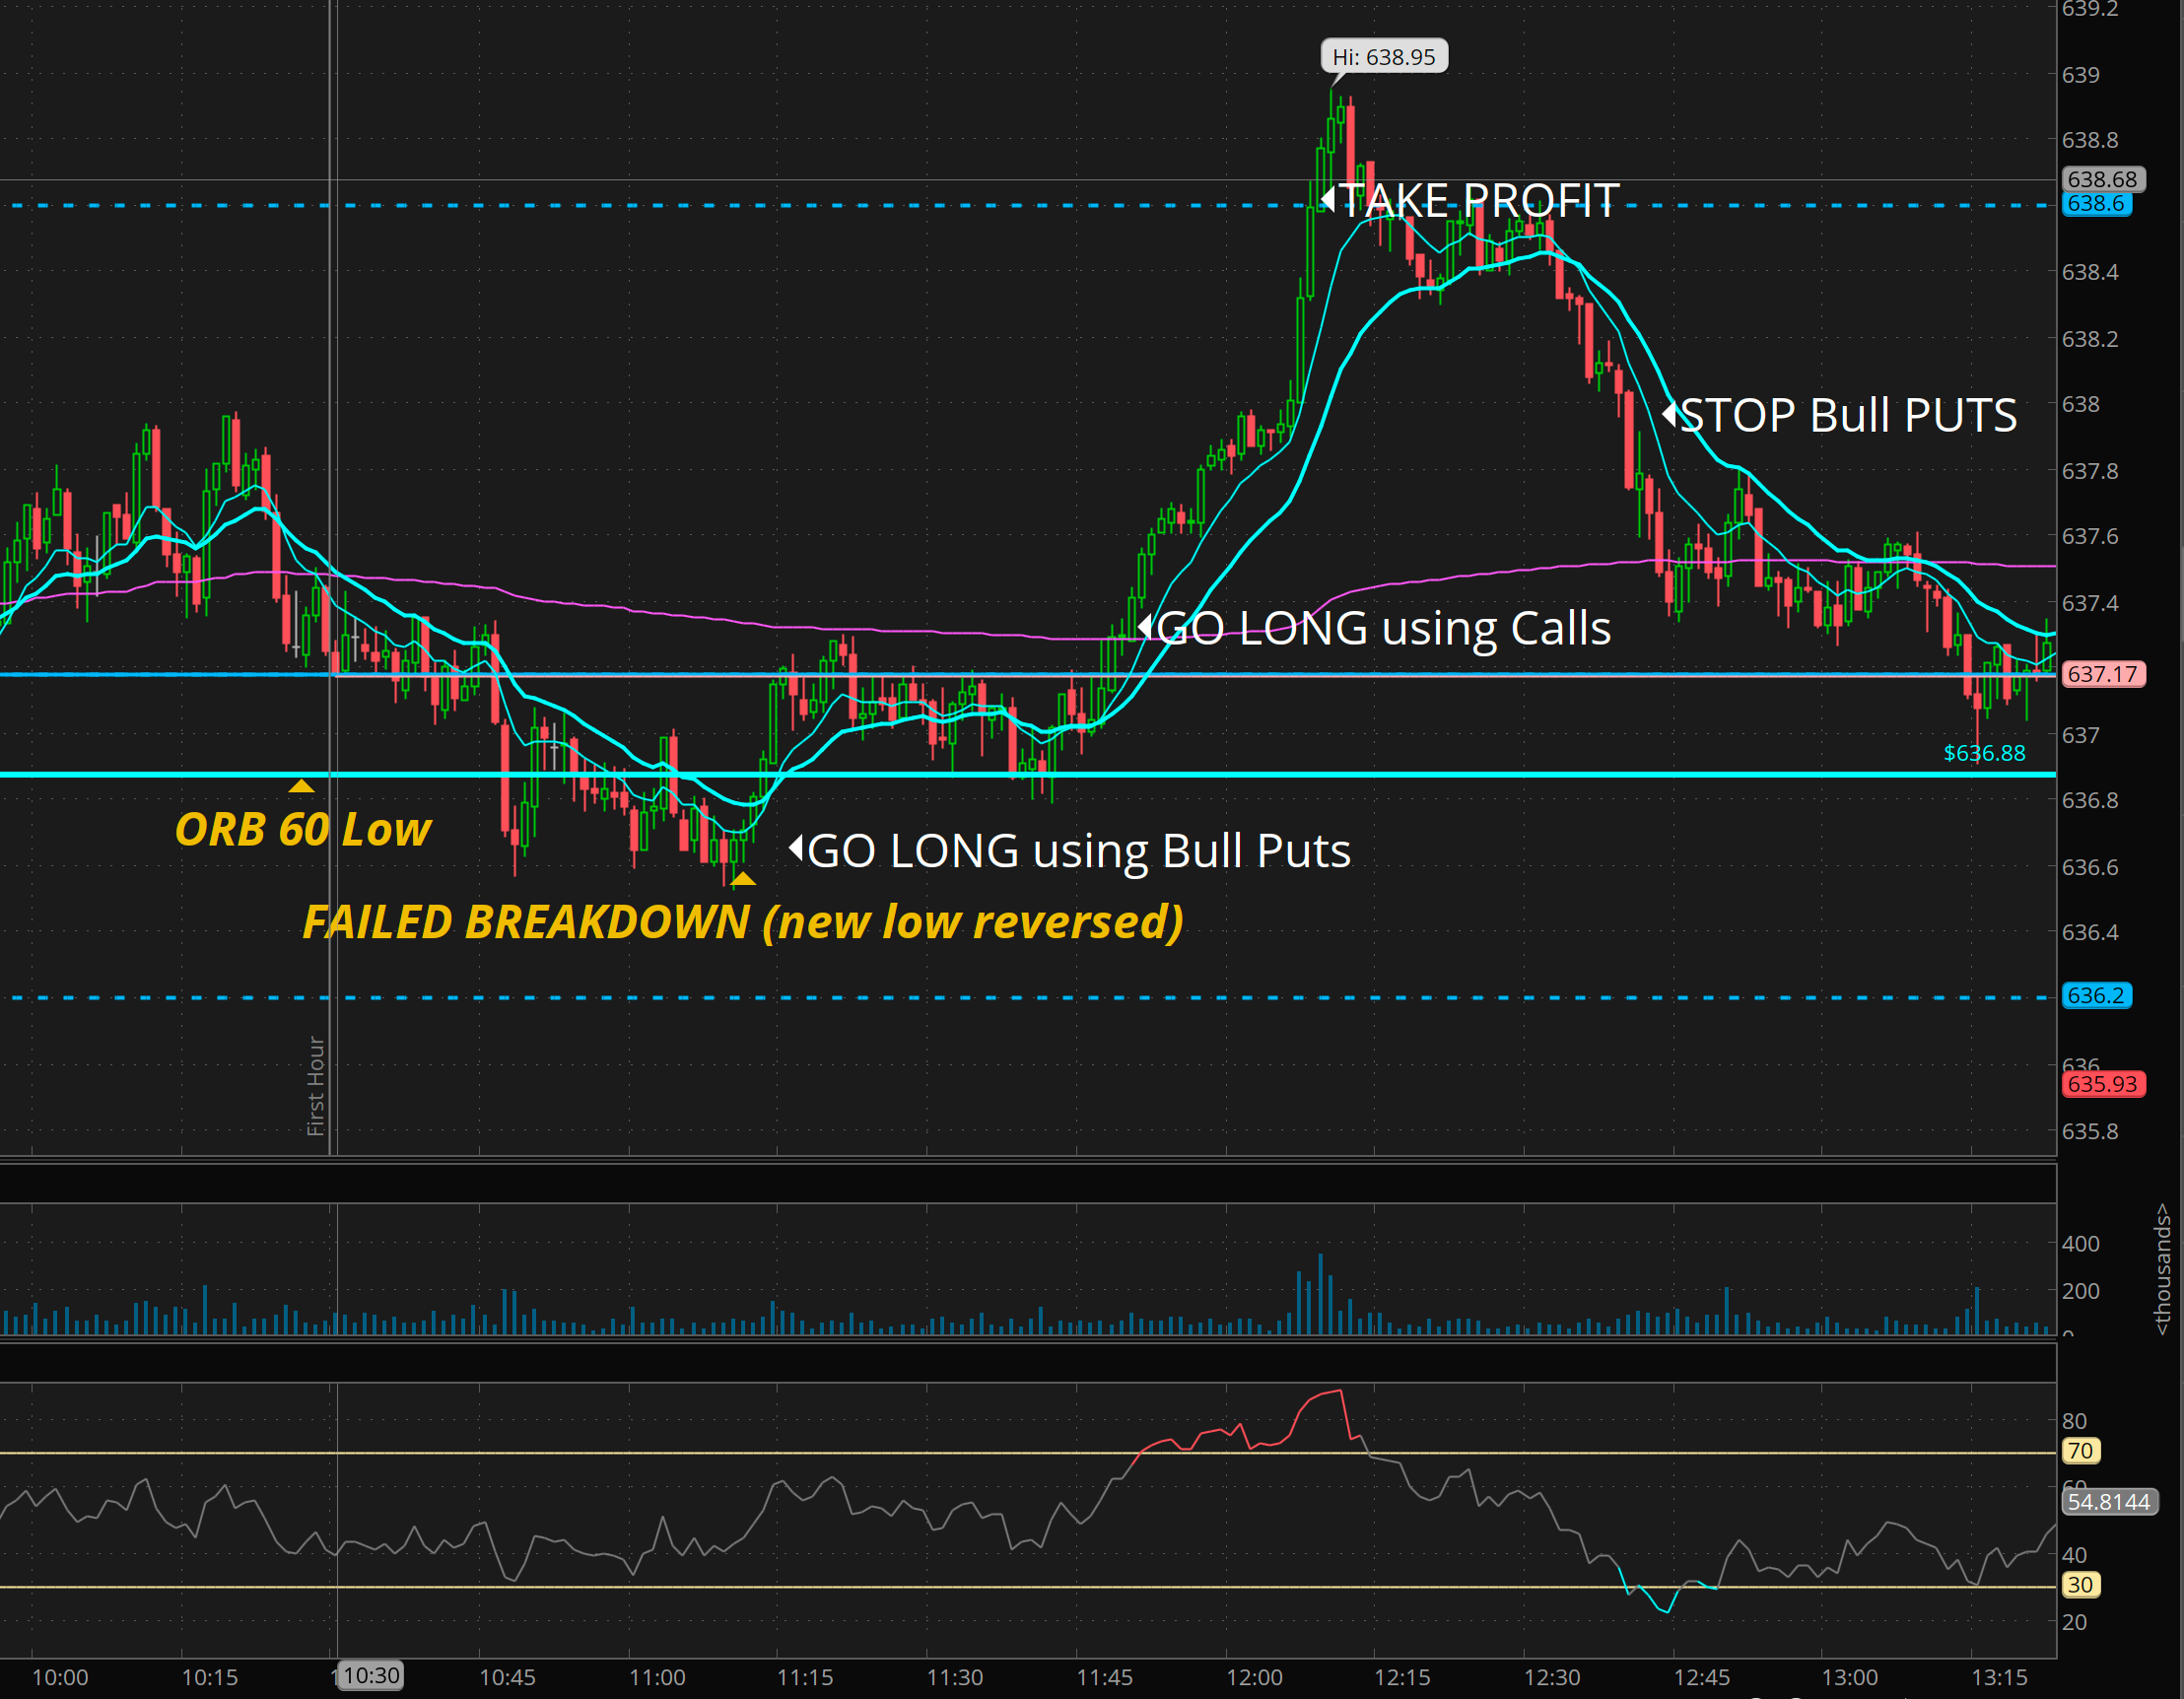Click arrow marker before GO LONG using Bull Puts

point(796,848)
